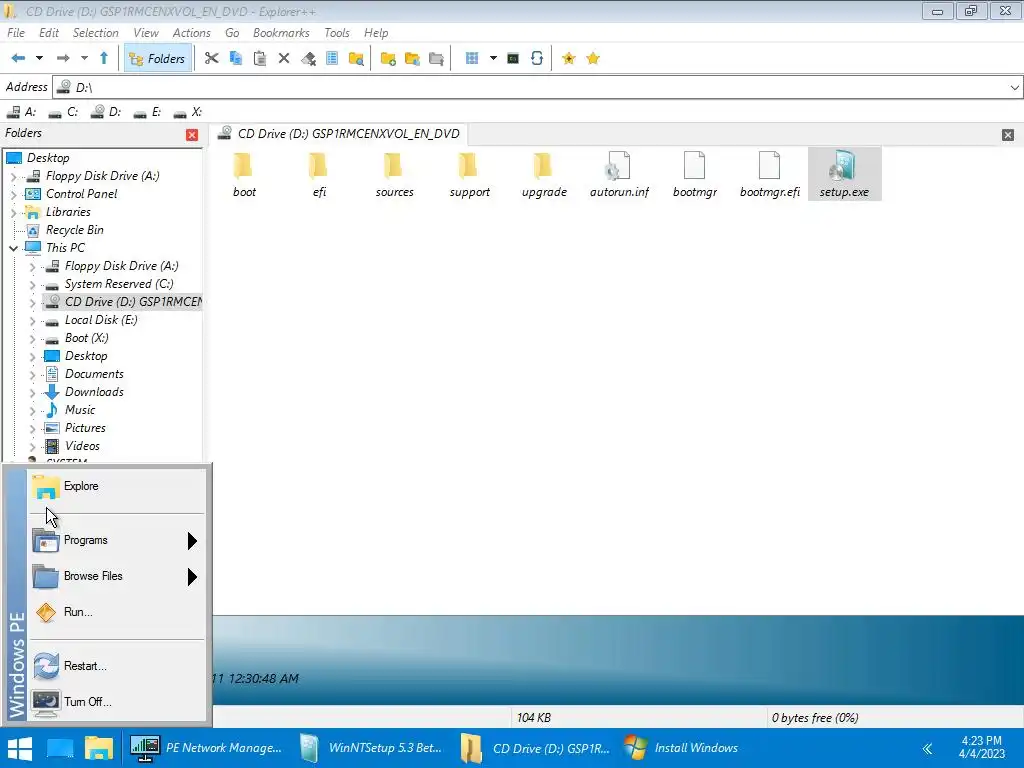Select Libraries in folder tree
This screenshot has width=1024, height=768.
pyautogui.click(x=68, y=212)
